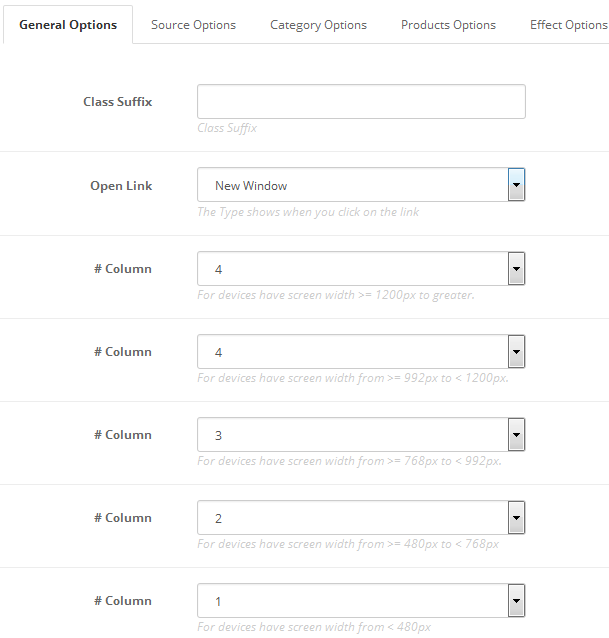Image resolution: width=609 pixels, height=638 pixels.
Task: Focus the Class Suffix text field
Action: [x=361, y=102]
